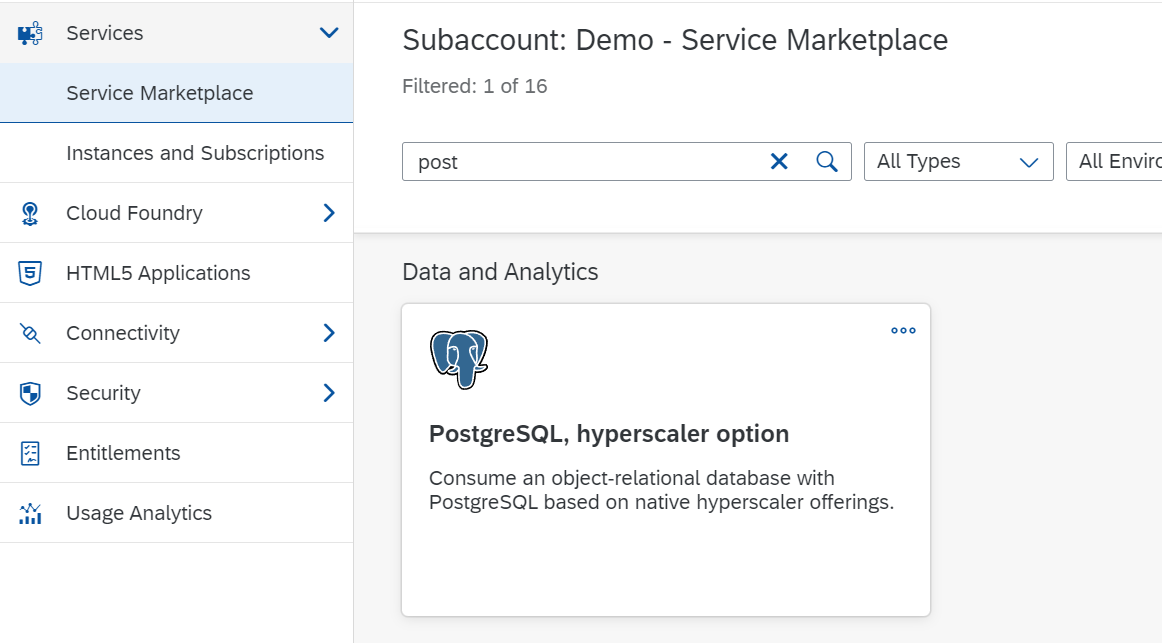Open the All Types dropdown

click(958, 162)
